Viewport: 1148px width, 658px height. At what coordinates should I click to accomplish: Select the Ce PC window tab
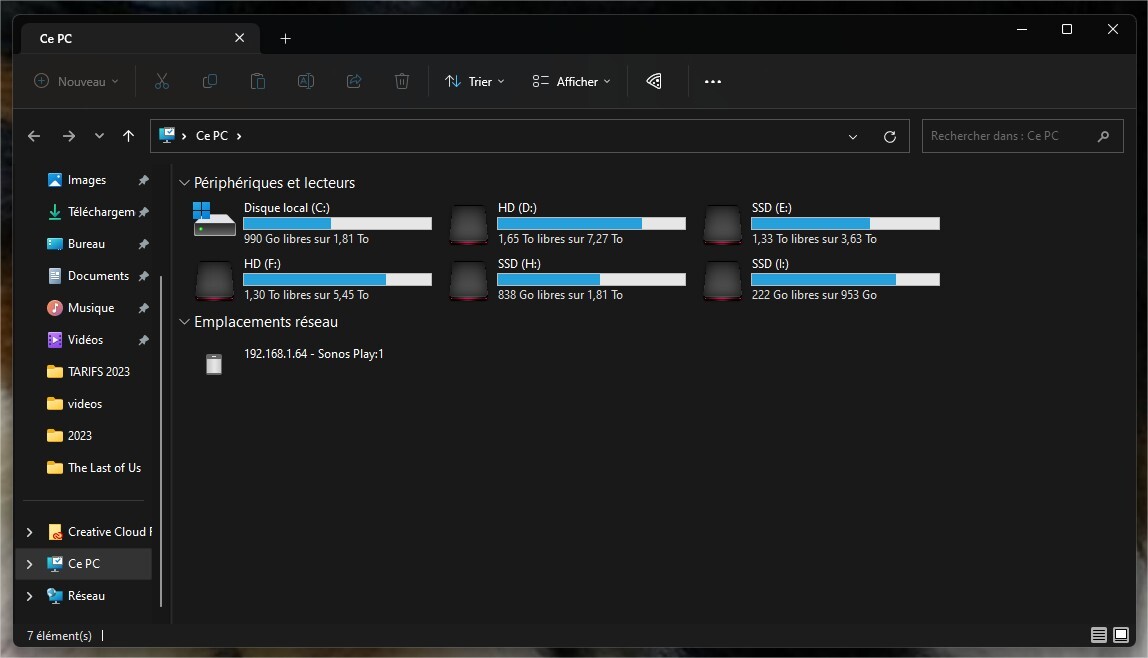[x=141, y=38]
